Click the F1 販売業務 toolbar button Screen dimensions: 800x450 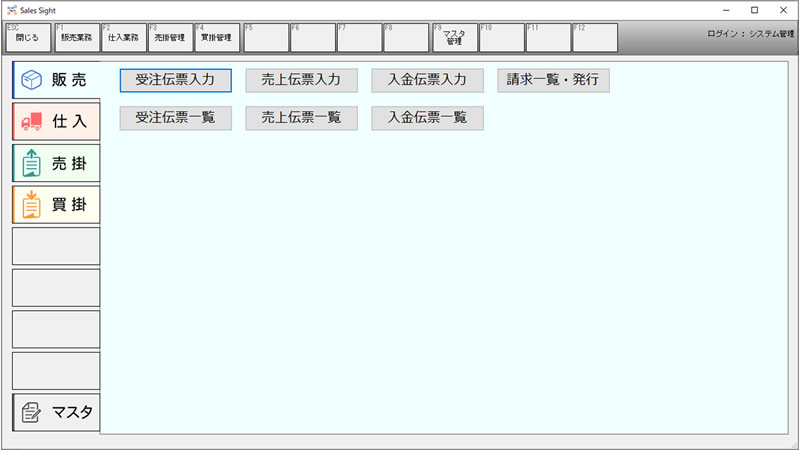[77, 37]
